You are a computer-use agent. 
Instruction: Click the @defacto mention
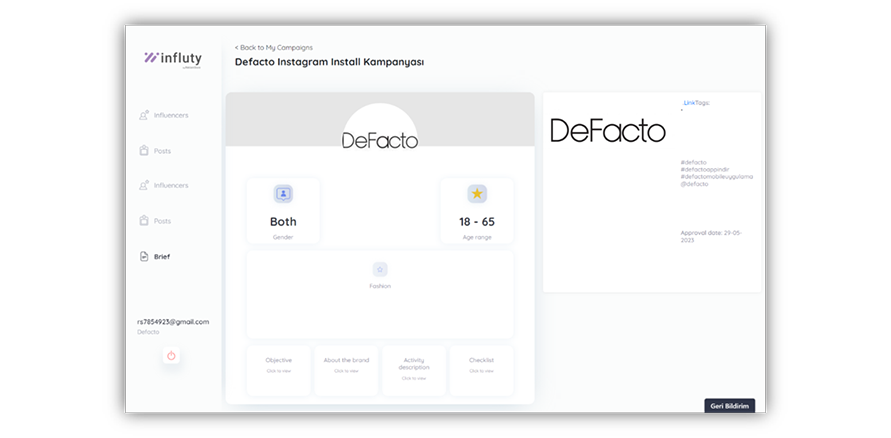pyautogui.click(x=694, y=184)
